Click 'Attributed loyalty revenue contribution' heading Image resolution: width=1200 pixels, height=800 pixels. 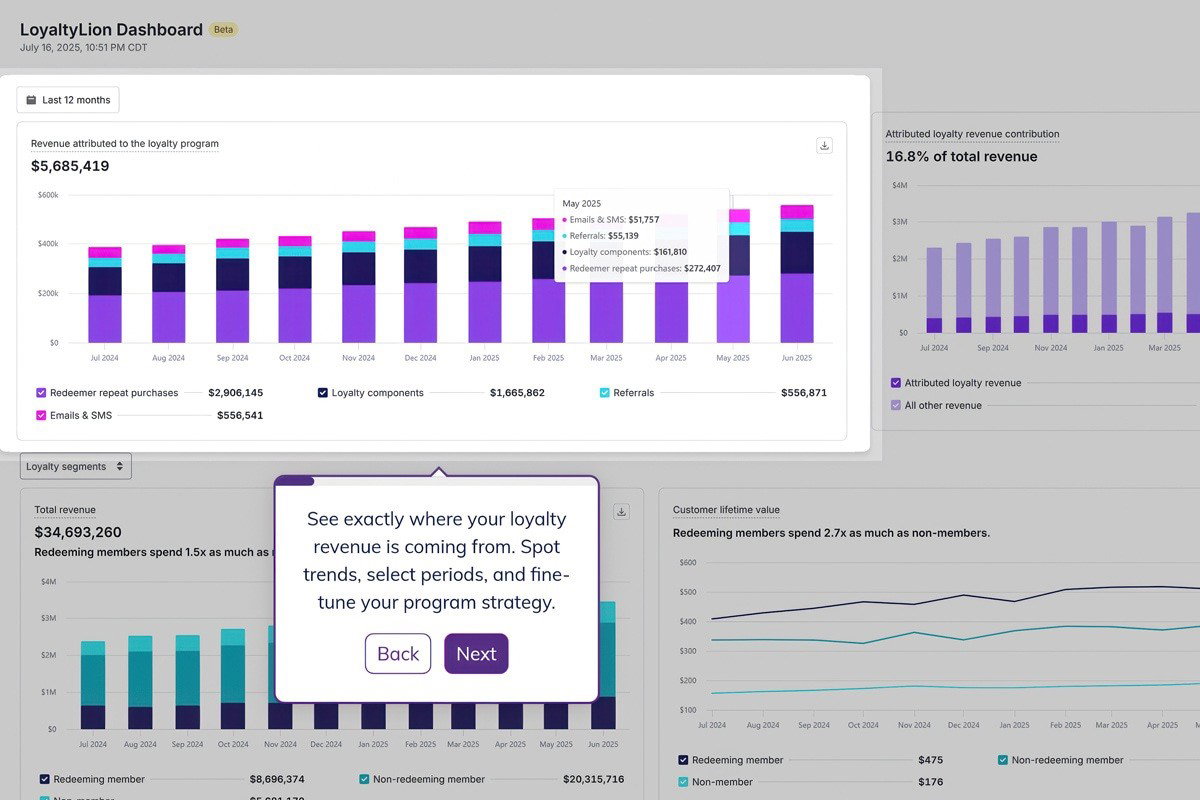tap(972, 134)
